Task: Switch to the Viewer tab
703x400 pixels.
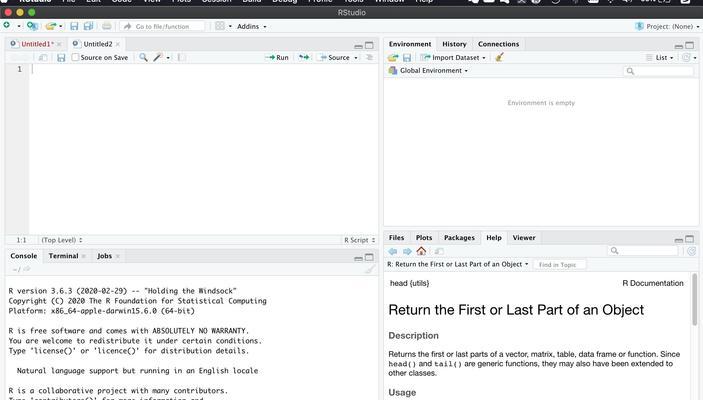Action: pyautogui.click(x=524, y=238)
